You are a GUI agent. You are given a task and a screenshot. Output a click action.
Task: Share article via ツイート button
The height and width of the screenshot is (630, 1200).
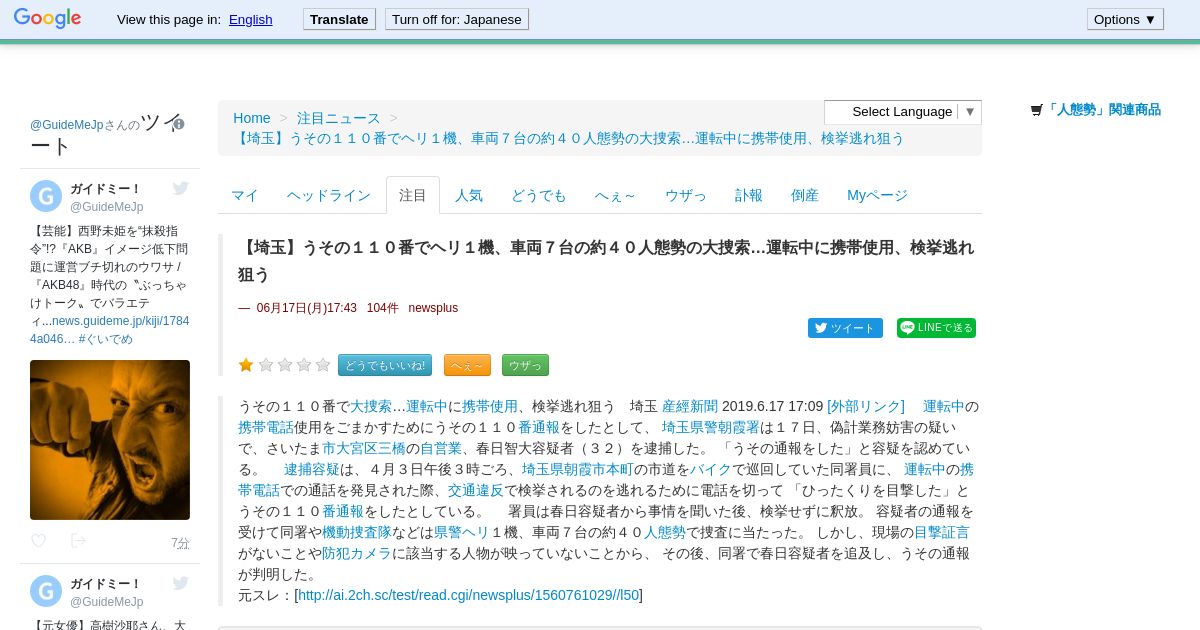[x=845, y=328]
